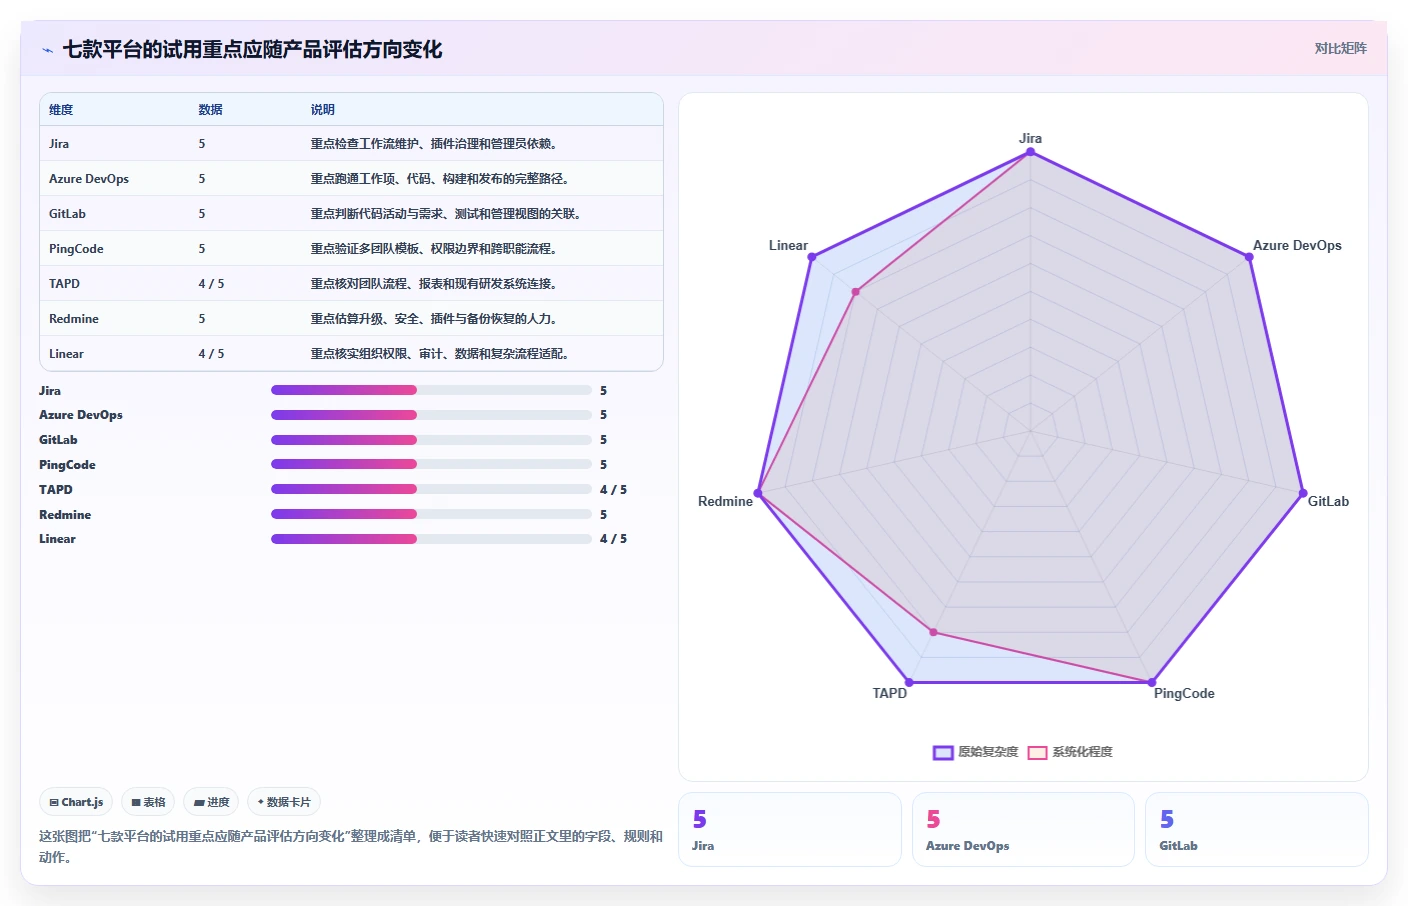The image size is (1408, 906).
Task: Click the 数据卡片 tag
Action: (284, 802)
